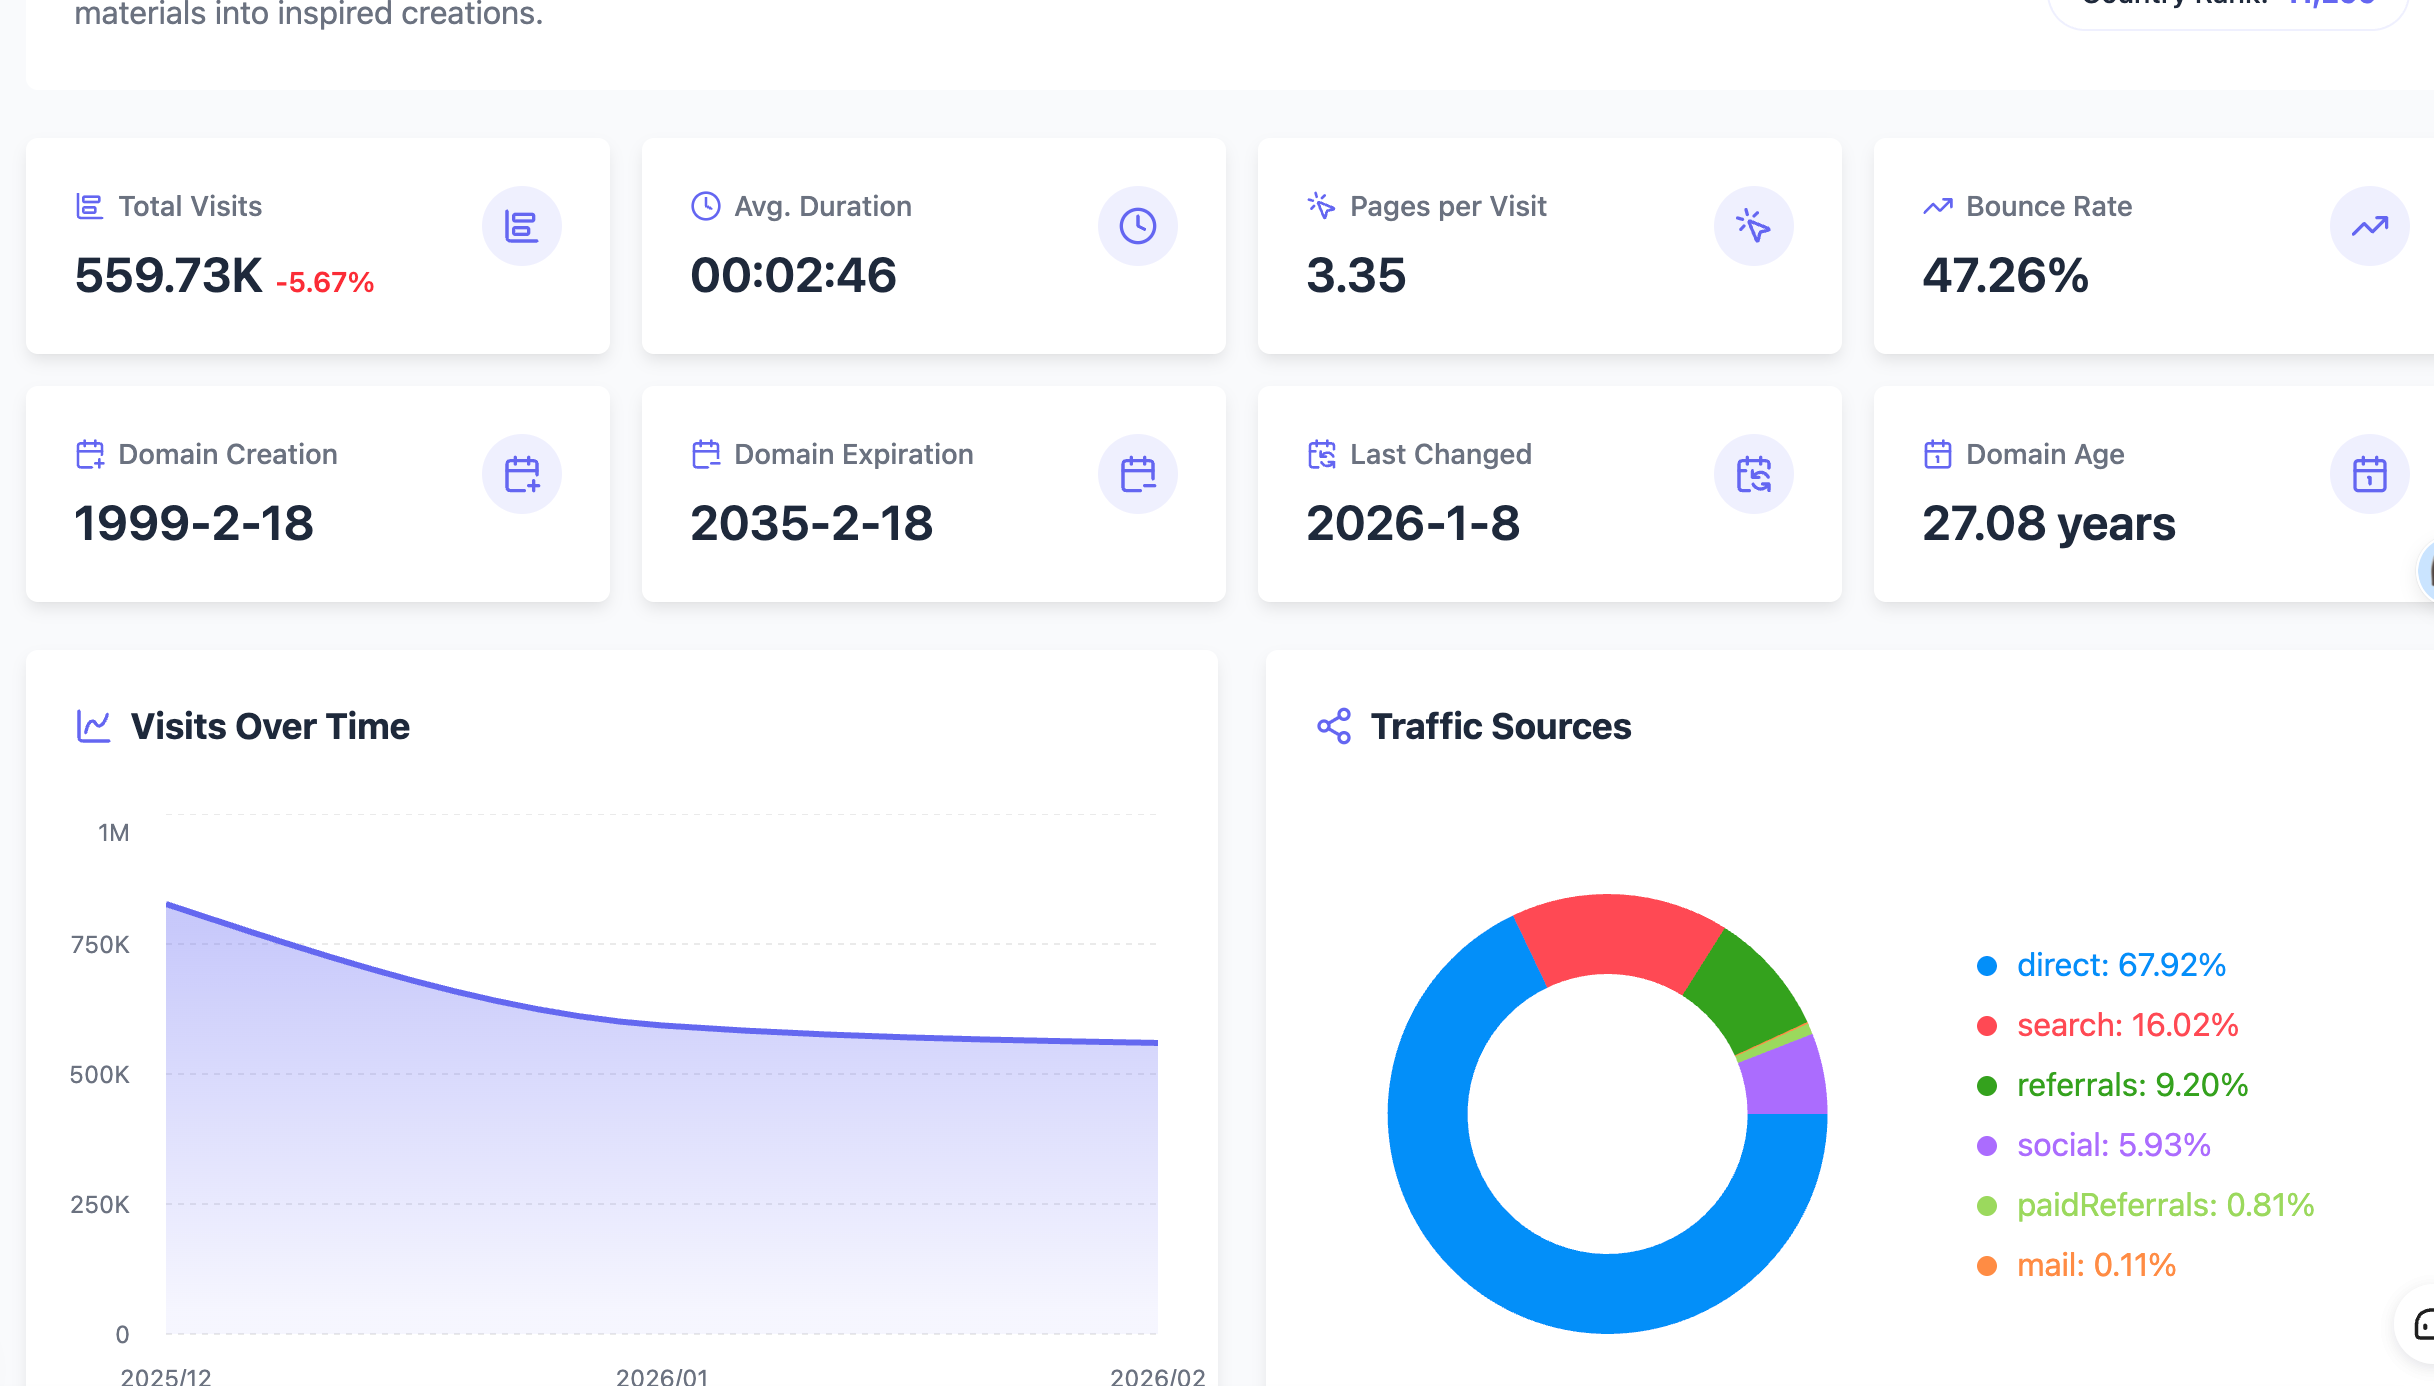Screen dimensions: 2434x1386
Task: Click the Domain Age calendar icon
Action: tap(2369, 474)
